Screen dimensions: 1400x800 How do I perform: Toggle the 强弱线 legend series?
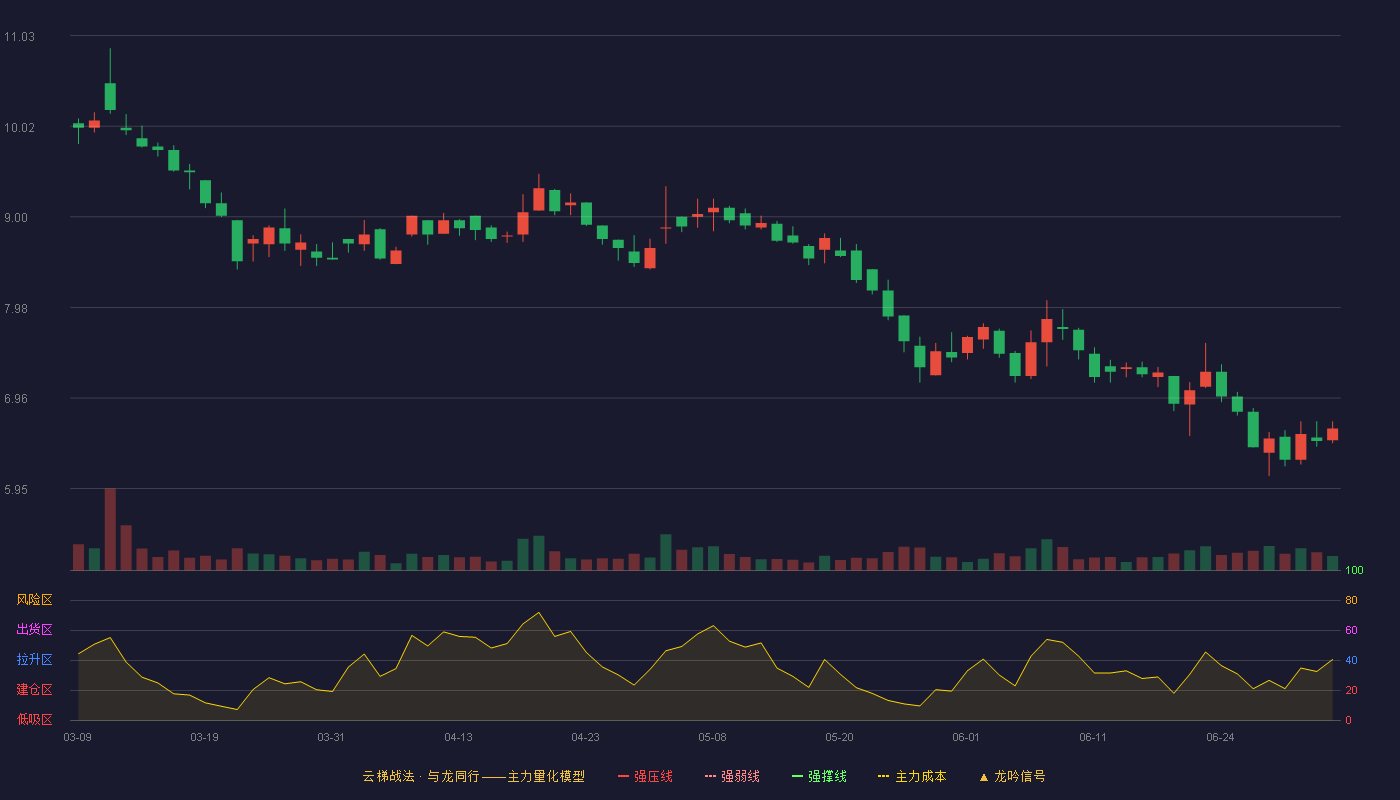click(x=732, y=776)
